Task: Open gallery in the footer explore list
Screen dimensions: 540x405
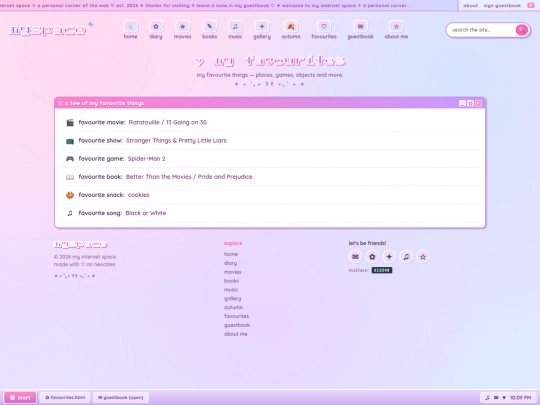Action: pyautogui.click(x=232, y=299)
